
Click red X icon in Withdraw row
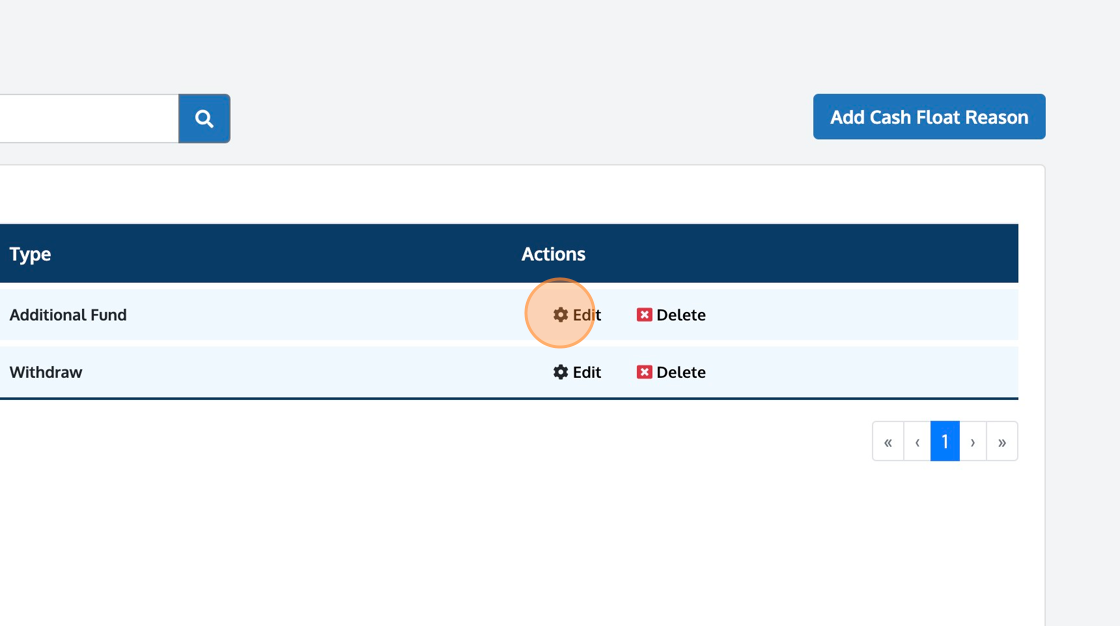pyautogui.click(x=644, y=372)
